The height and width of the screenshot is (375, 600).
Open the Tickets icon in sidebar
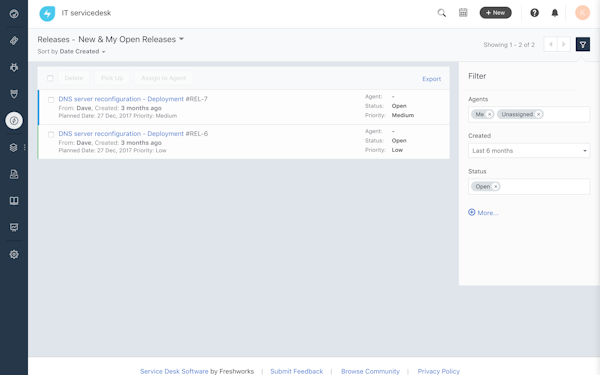click(x=14, y=41)
